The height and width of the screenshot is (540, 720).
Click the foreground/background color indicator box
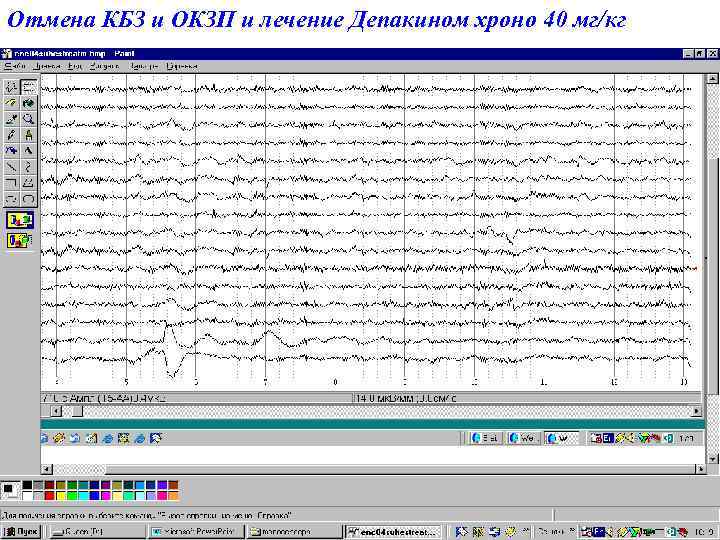(x=11, y=490)
